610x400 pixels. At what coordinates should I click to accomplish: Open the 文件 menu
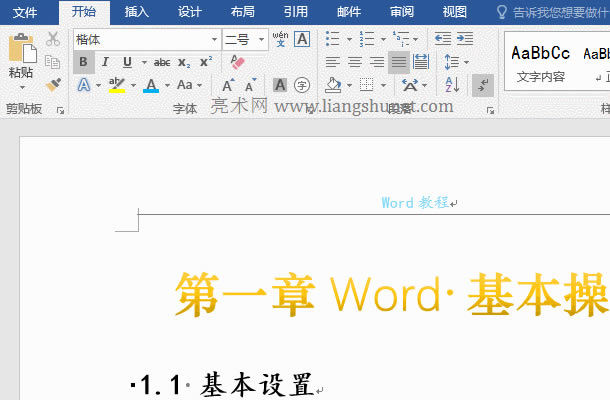coord(25,12)
